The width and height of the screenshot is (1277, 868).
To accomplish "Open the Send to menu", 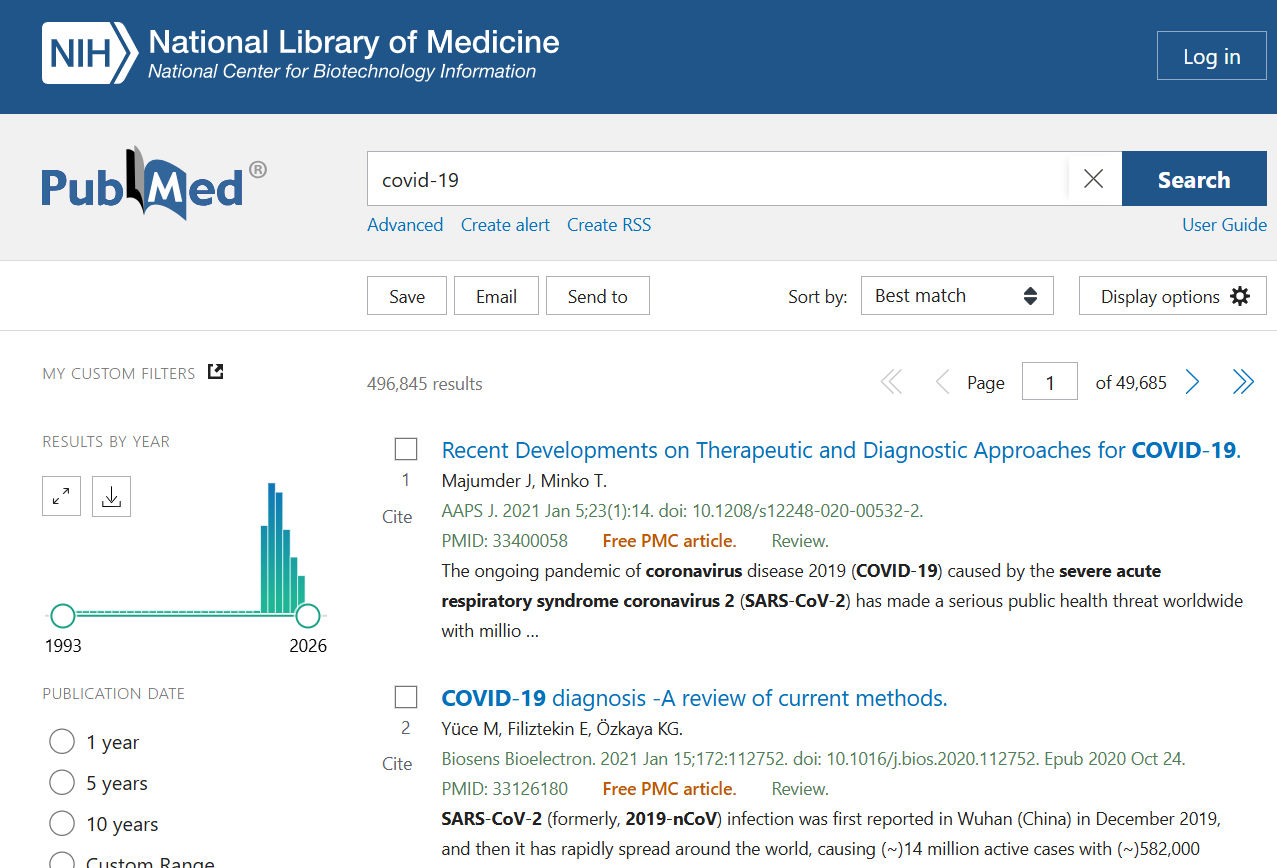I will click(x=597, y=295).
